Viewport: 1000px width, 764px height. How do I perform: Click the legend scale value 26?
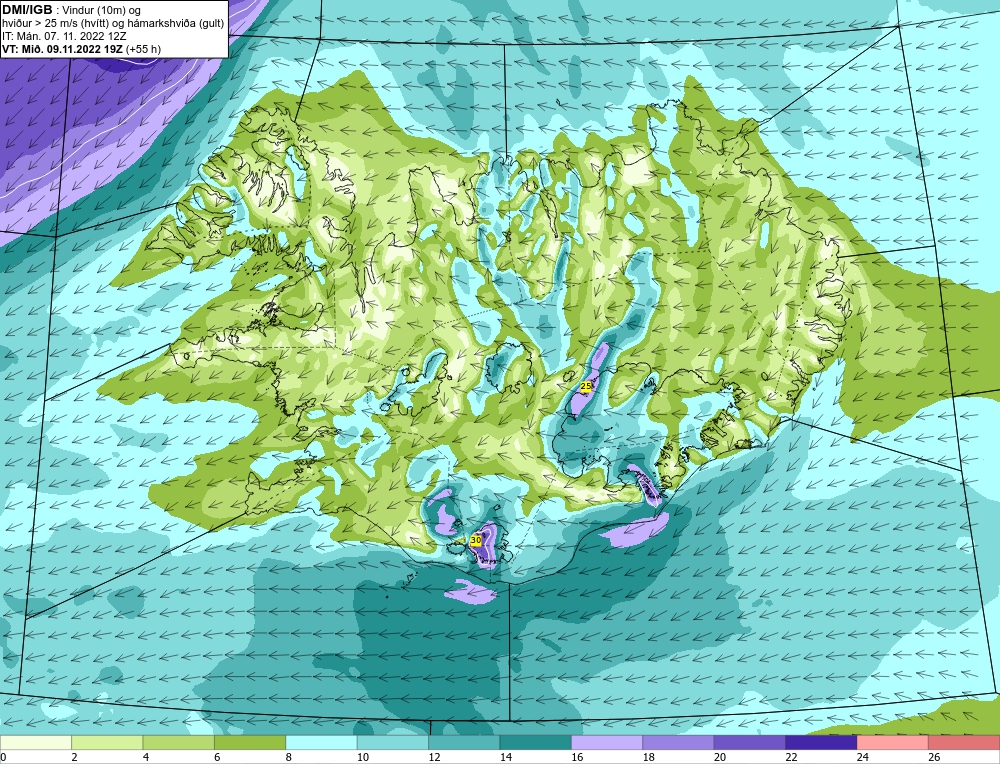pyautogui.click(x=934, y=757)
